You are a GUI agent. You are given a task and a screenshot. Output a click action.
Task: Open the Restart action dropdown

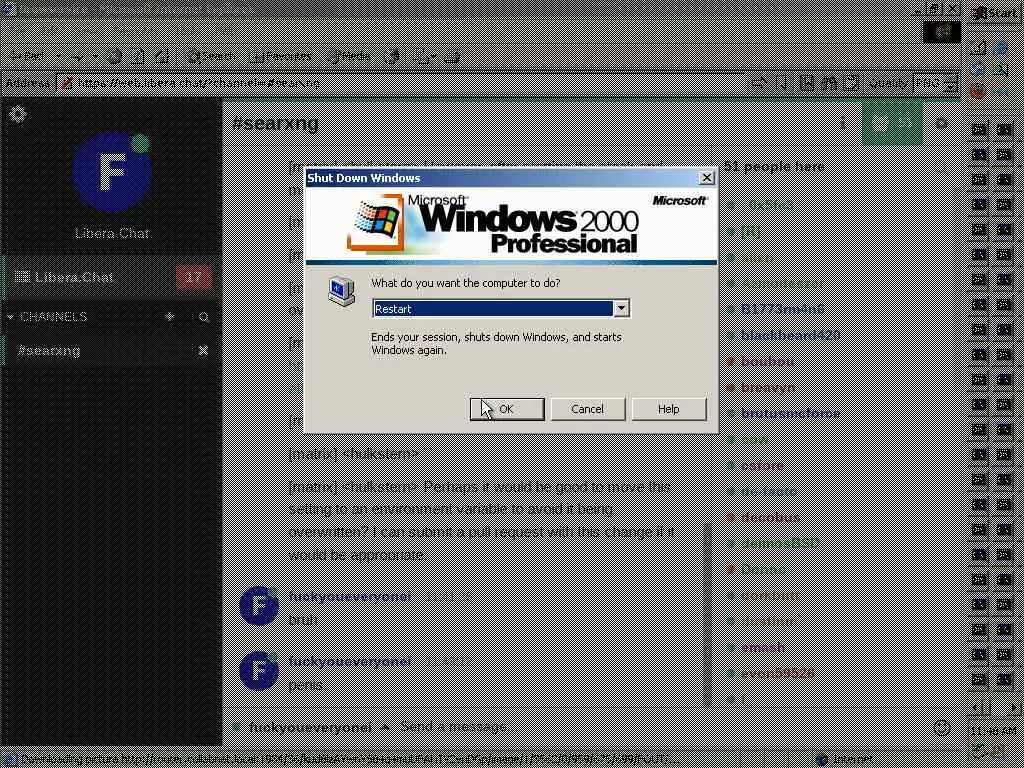621,308
